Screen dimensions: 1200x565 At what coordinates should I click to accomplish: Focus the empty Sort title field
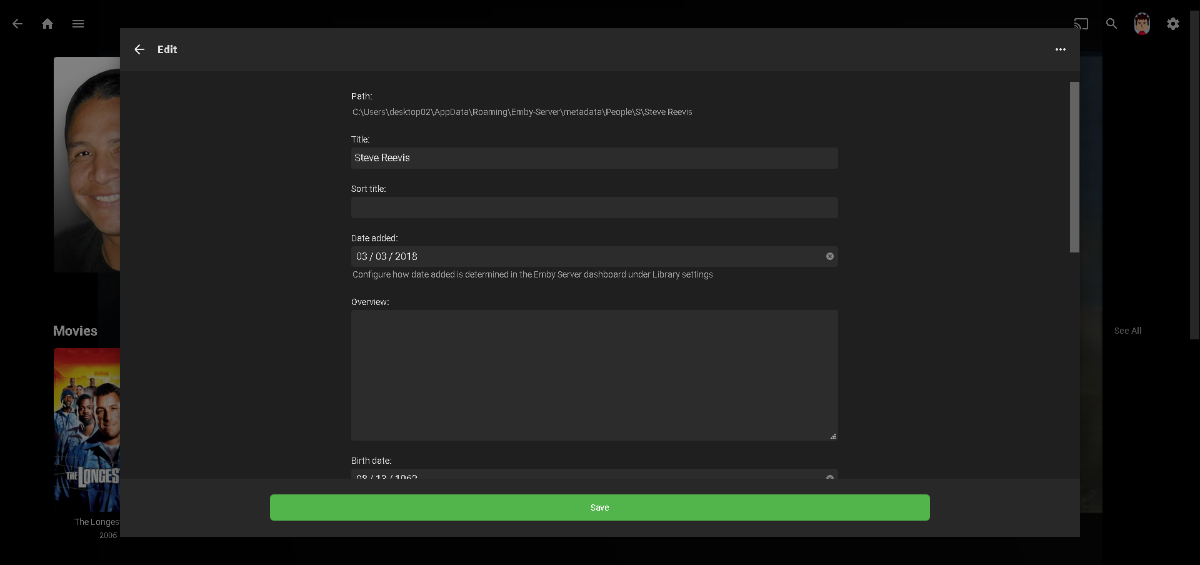[594, 207]
